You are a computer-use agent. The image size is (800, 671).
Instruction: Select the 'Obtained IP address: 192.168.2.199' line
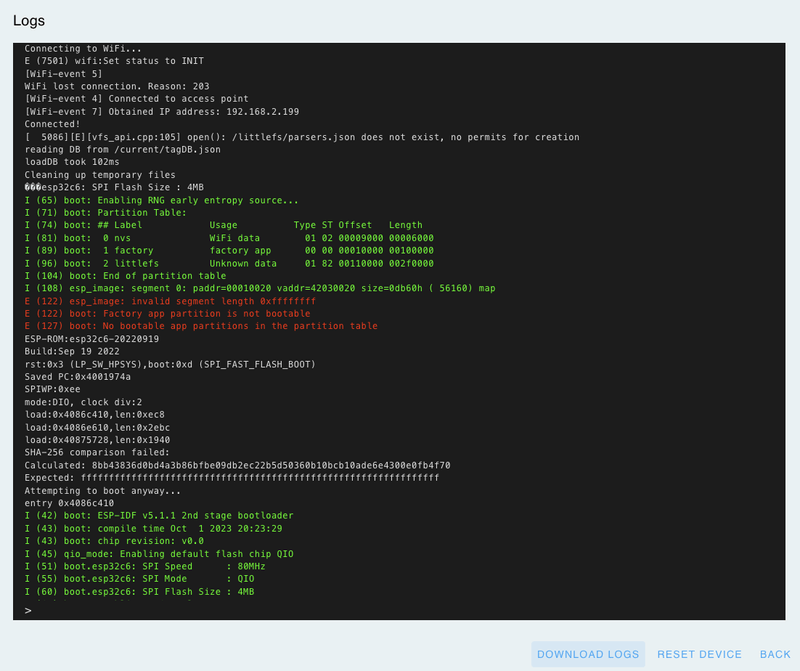pyautogui.click(x=162, y=111)
